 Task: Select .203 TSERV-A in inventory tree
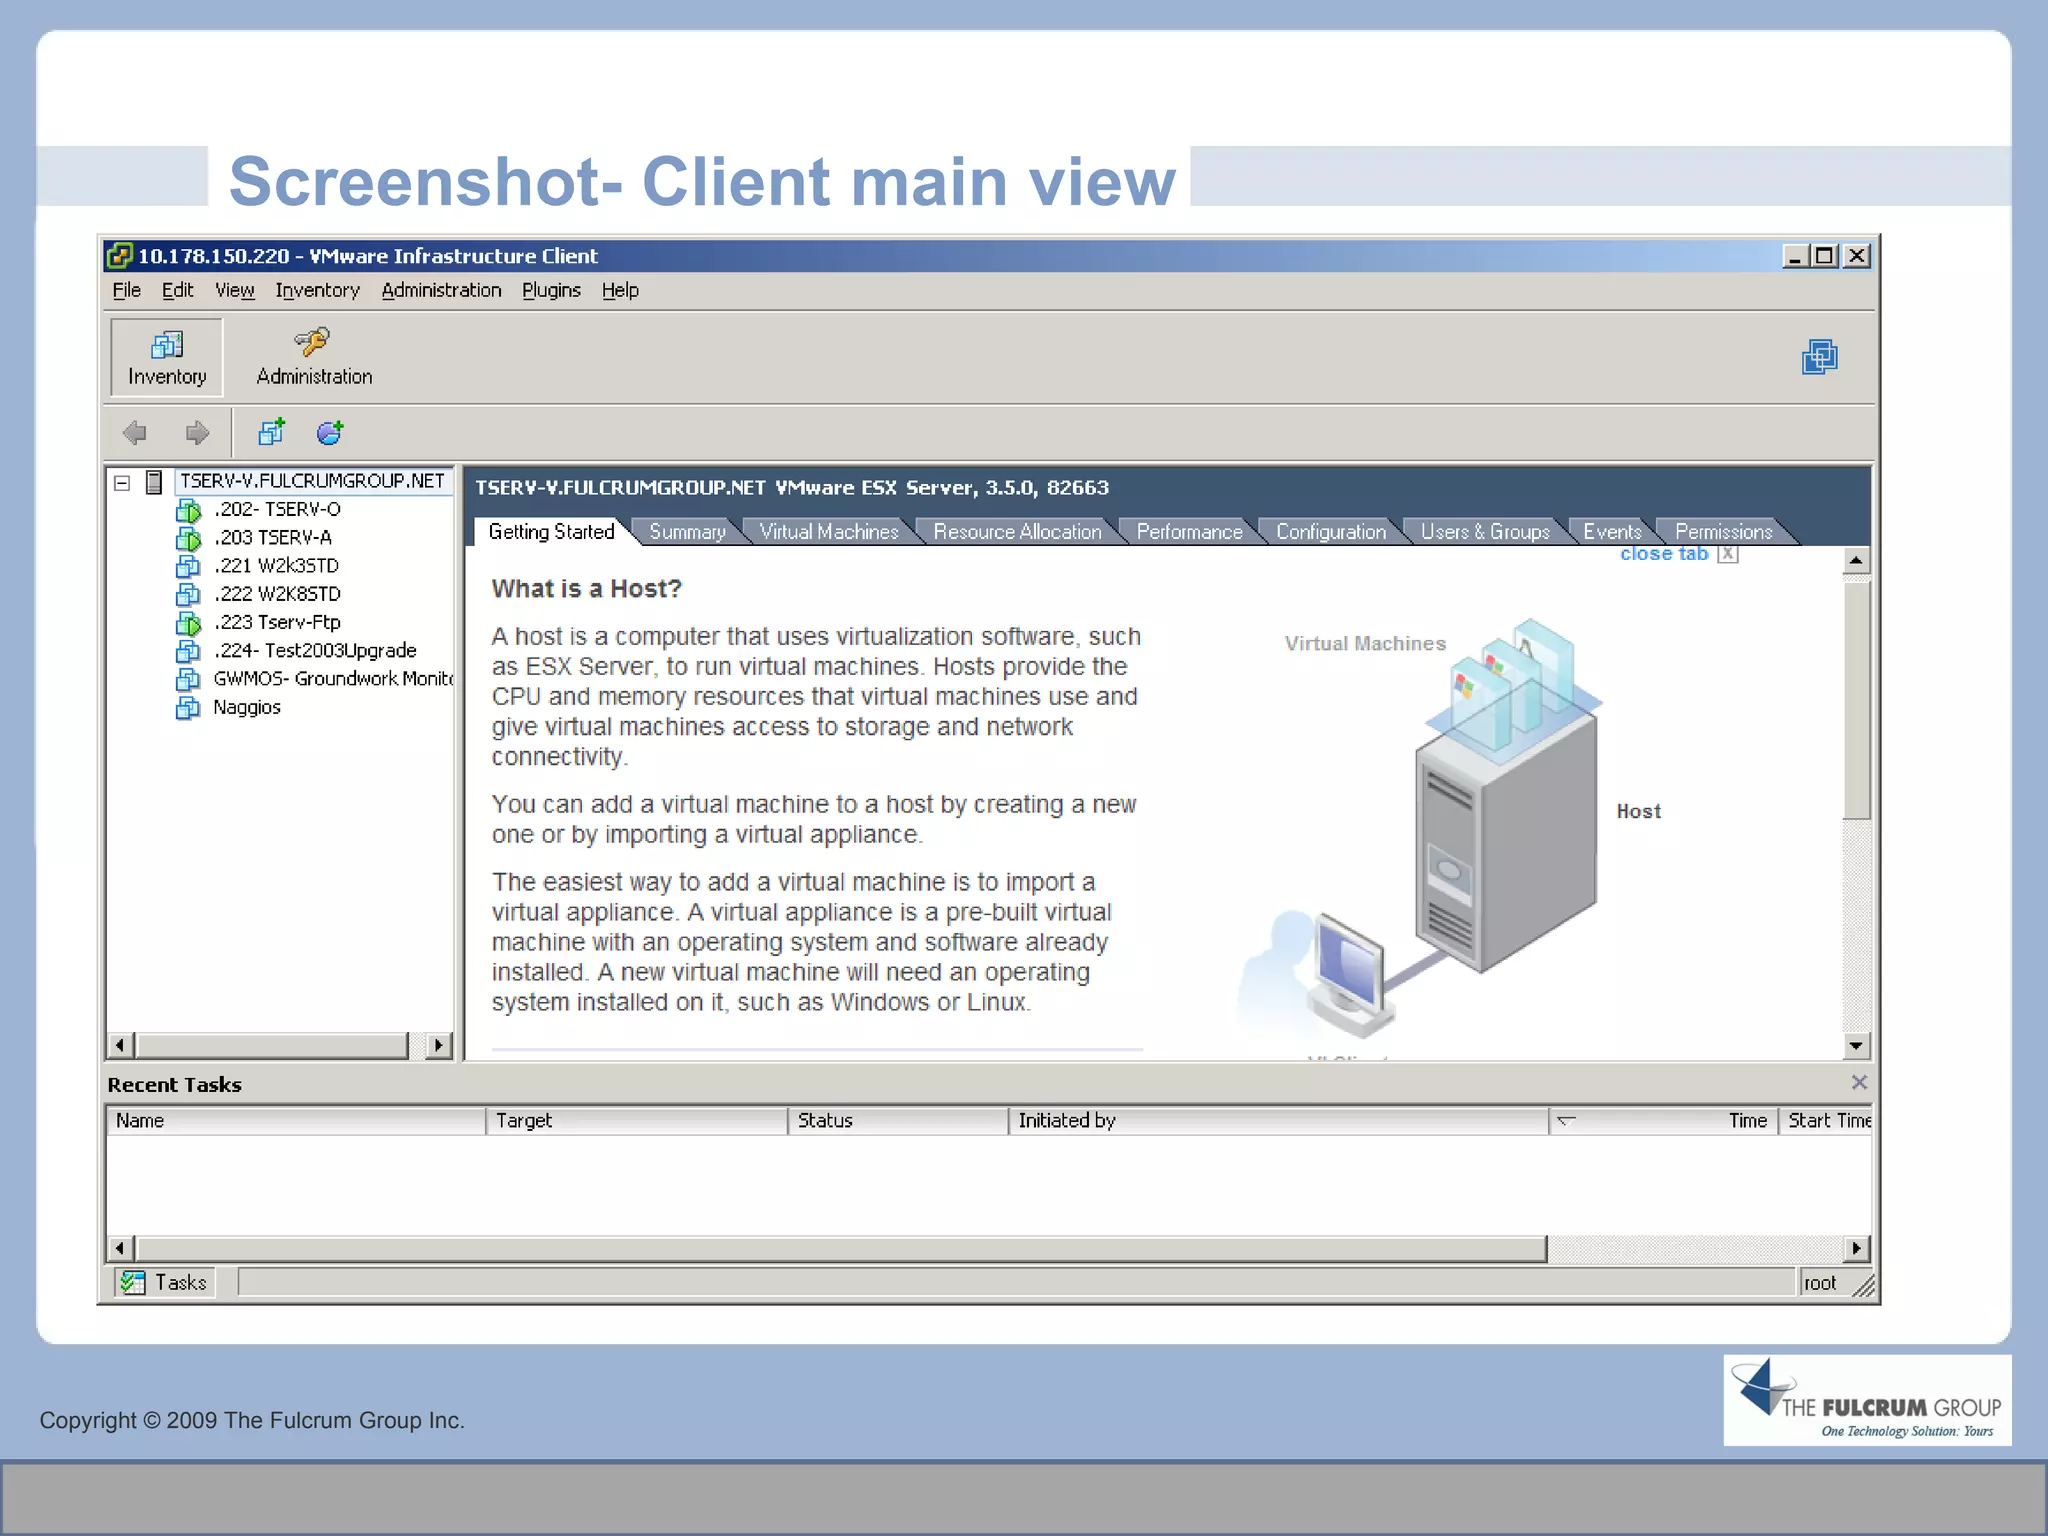pyautogui.click(x=273, y=538)
